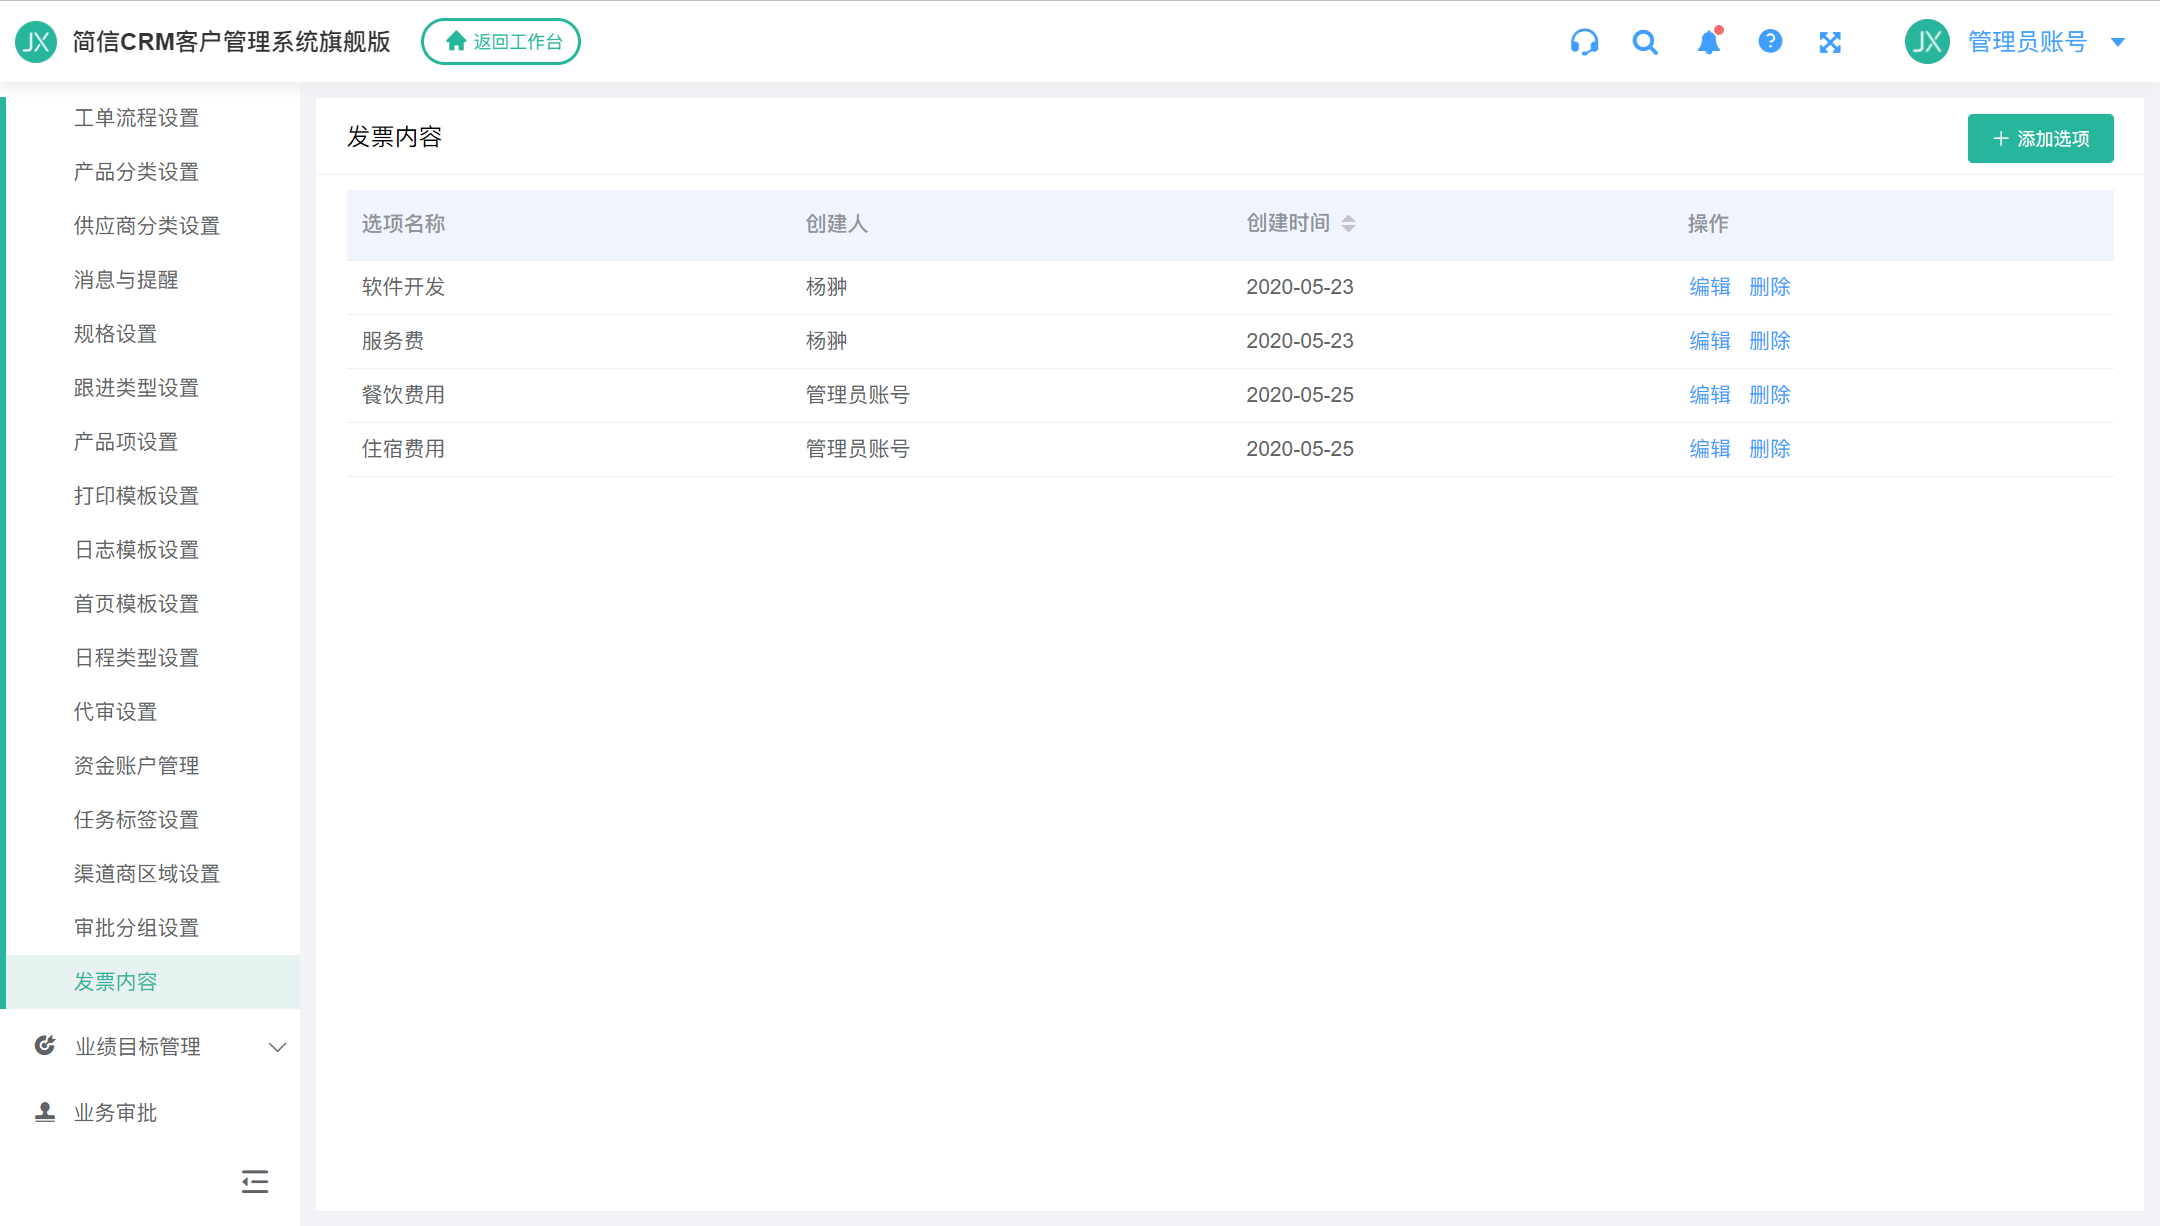Image resolution: width=2160 pixels, height=1226 pixels.
Task: Return to workbench via 返回工作台
Action: click(x=501, y=42)
